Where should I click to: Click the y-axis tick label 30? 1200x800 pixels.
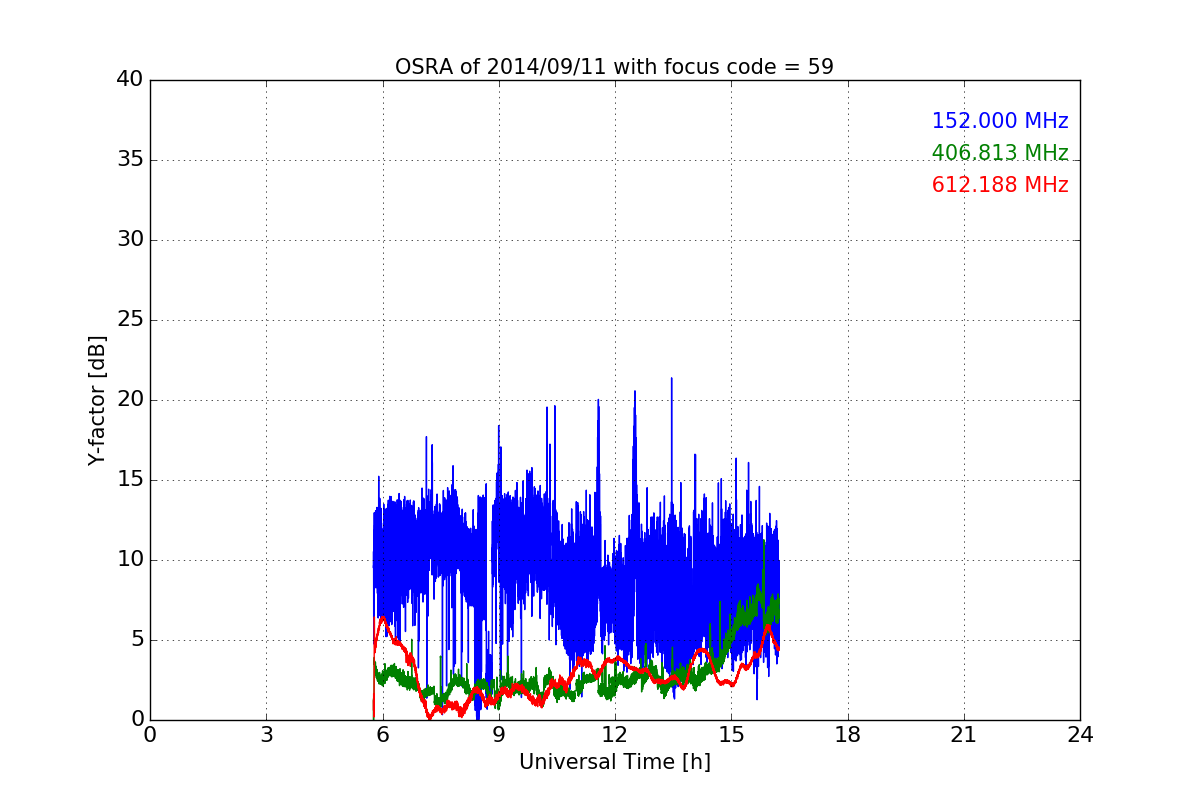pos(130,240)
